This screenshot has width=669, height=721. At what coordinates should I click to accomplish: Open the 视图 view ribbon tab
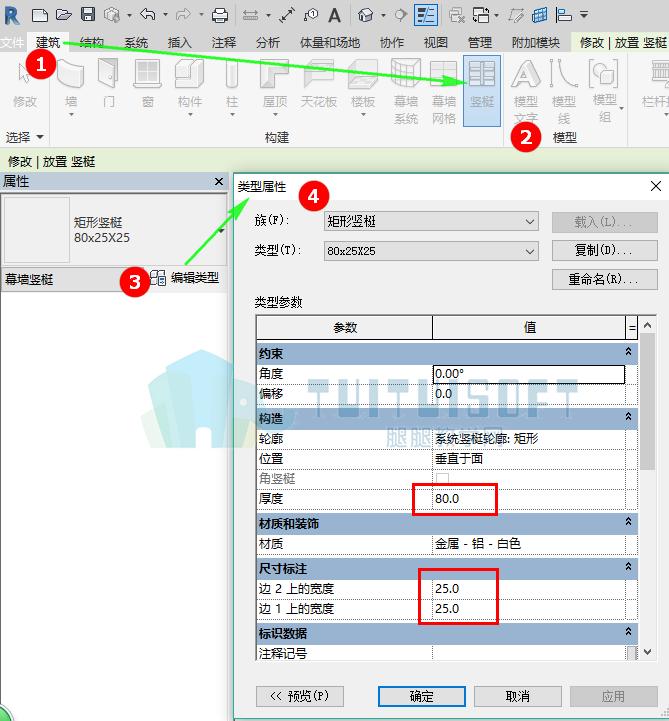[435, 43]
